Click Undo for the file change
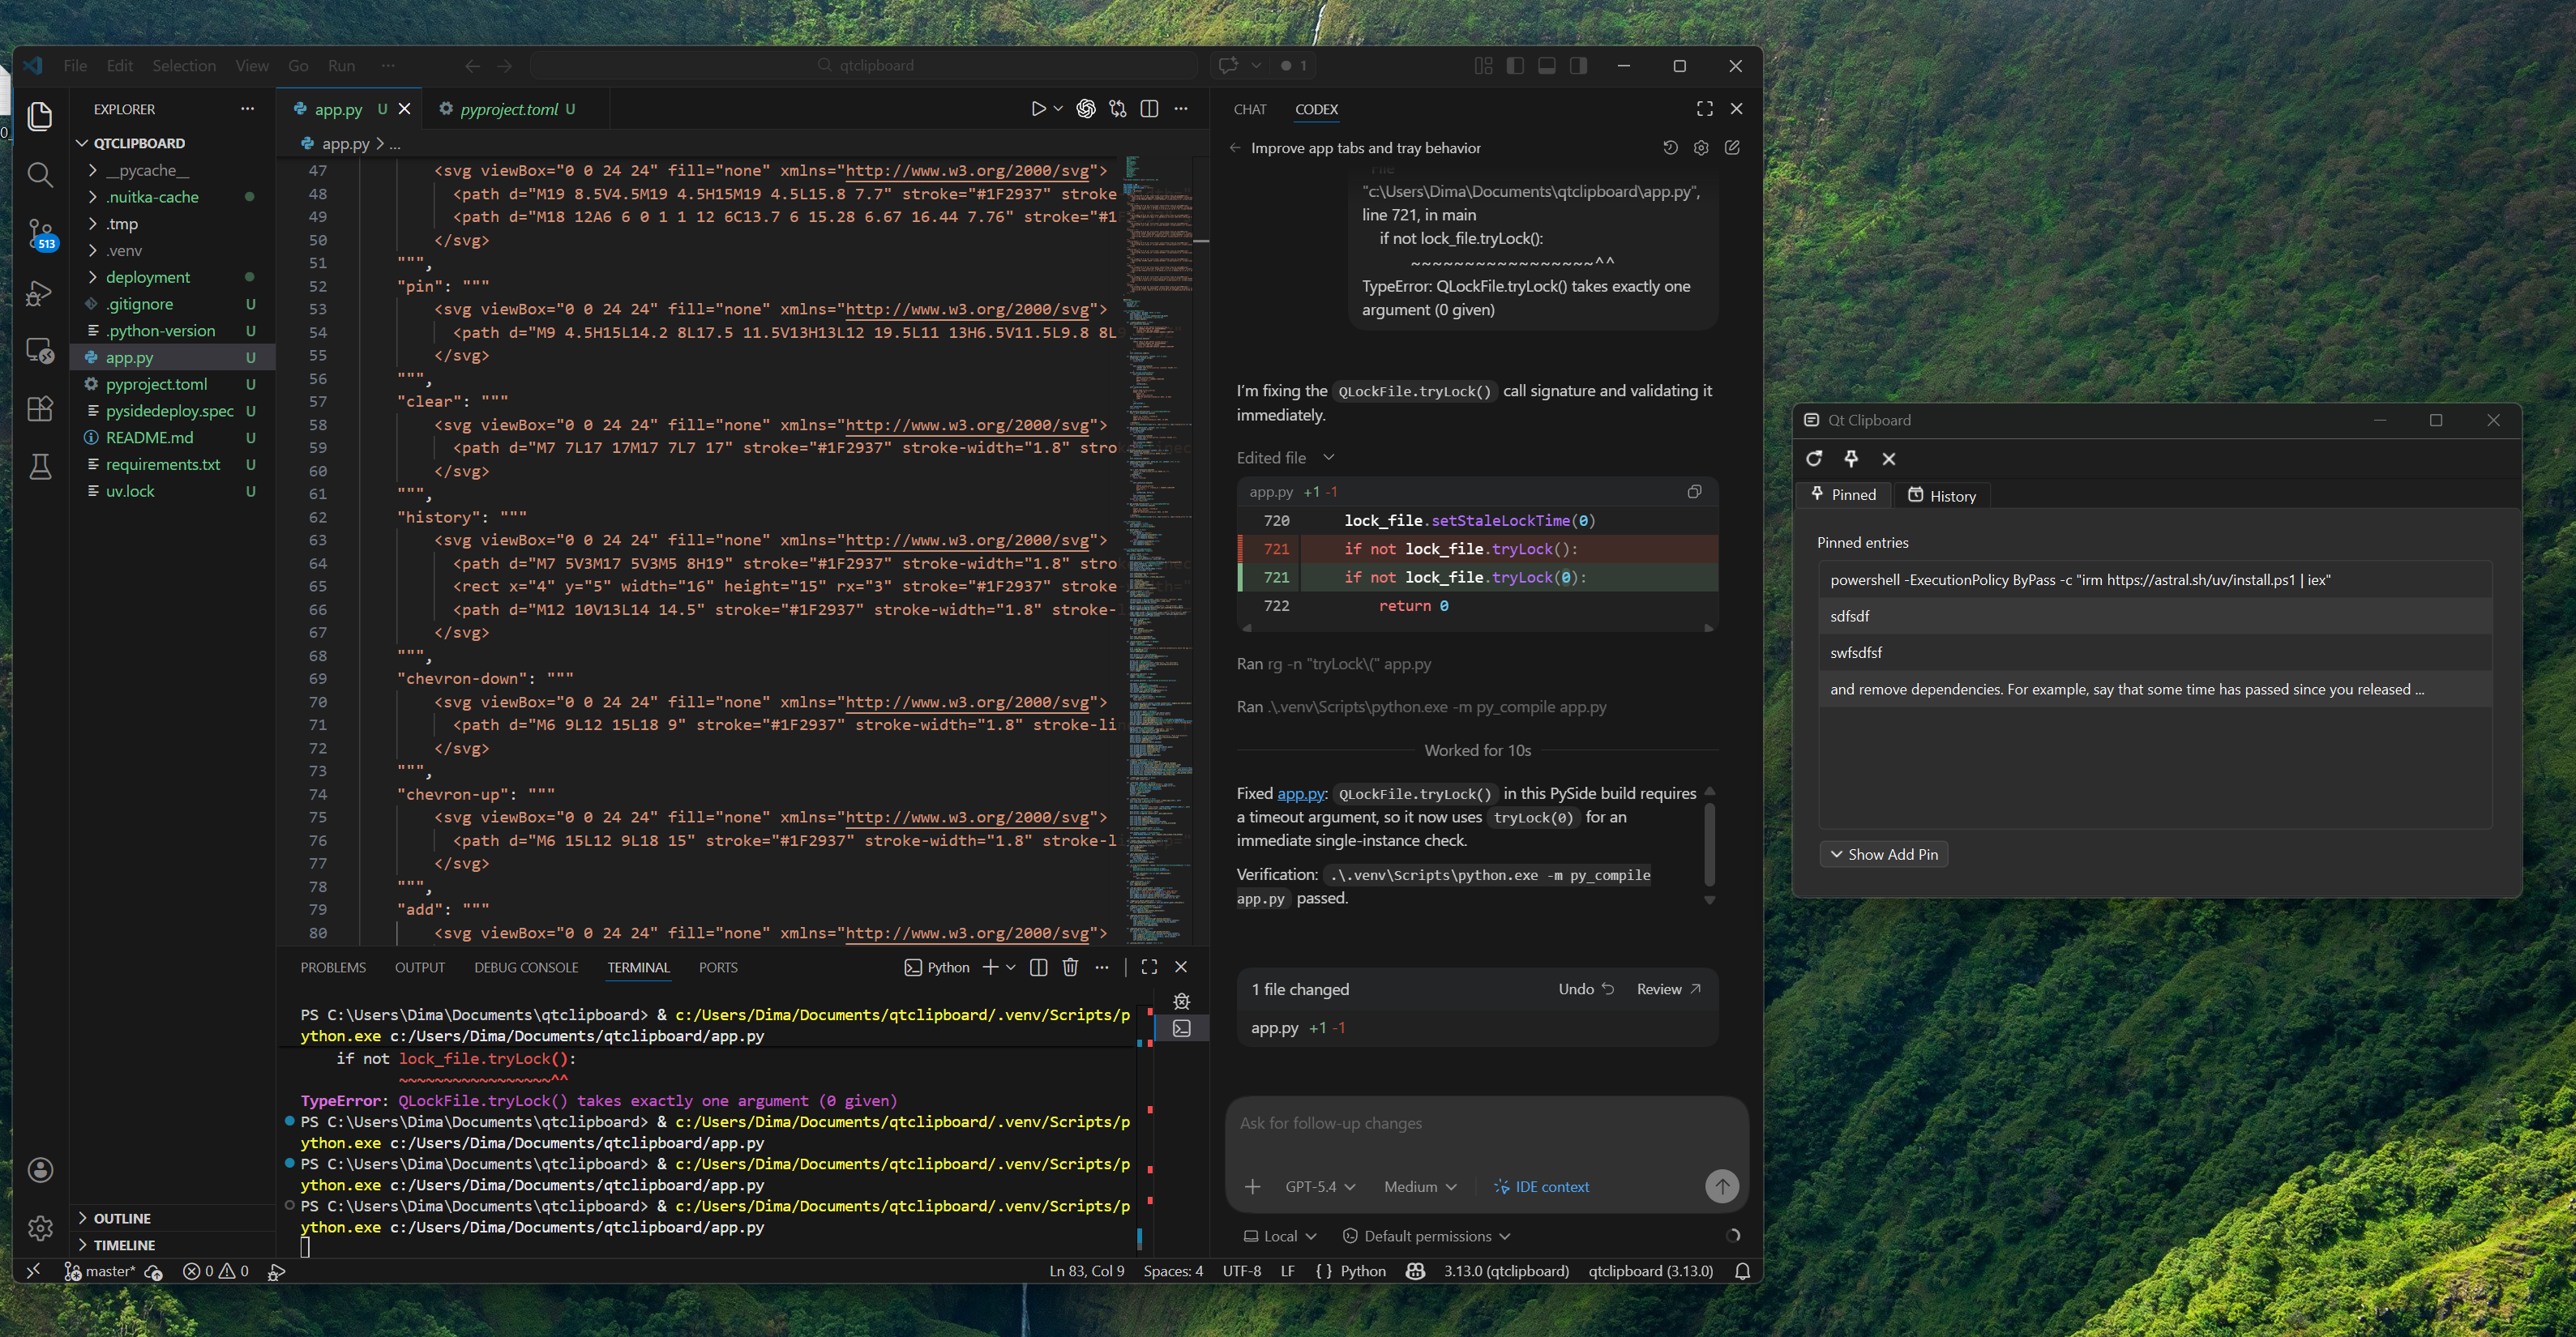Screen dimensions: 2576x1337 click(x=1585, y=989)
